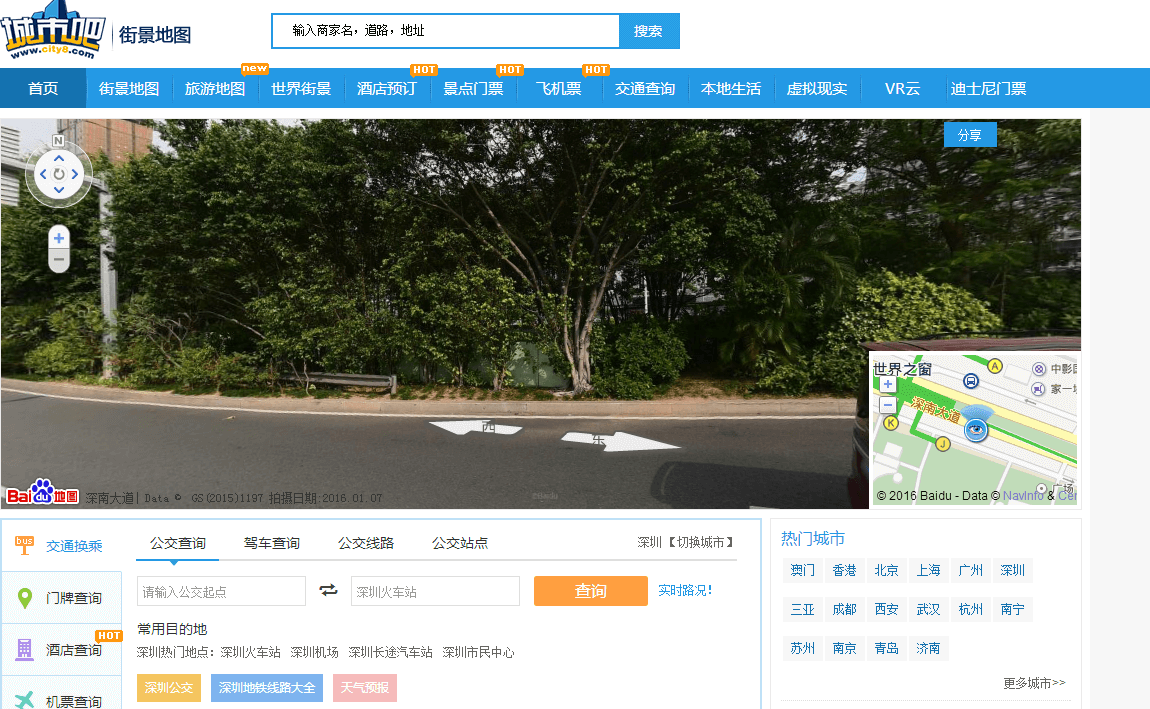This screenshot has height=709, width=1150.
Task: Swap origin and destination with the exchange arrows
Action: coord(329,590)
